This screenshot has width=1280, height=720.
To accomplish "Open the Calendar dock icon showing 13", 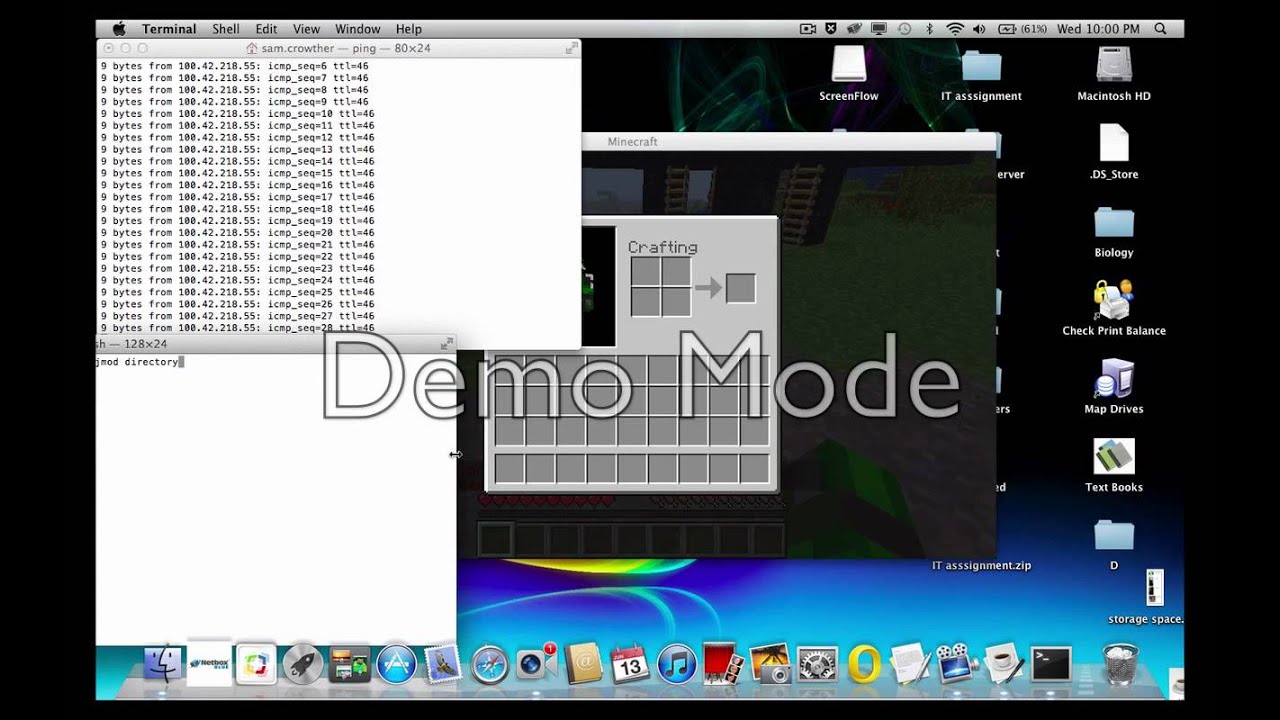I will [x=630, y=664].
